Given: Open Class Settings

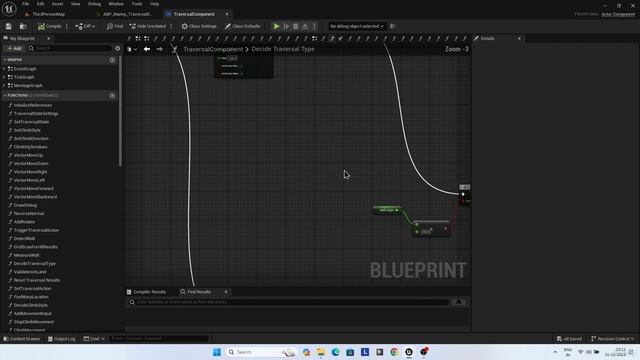Looking at the screenshot, I should 199,26.
